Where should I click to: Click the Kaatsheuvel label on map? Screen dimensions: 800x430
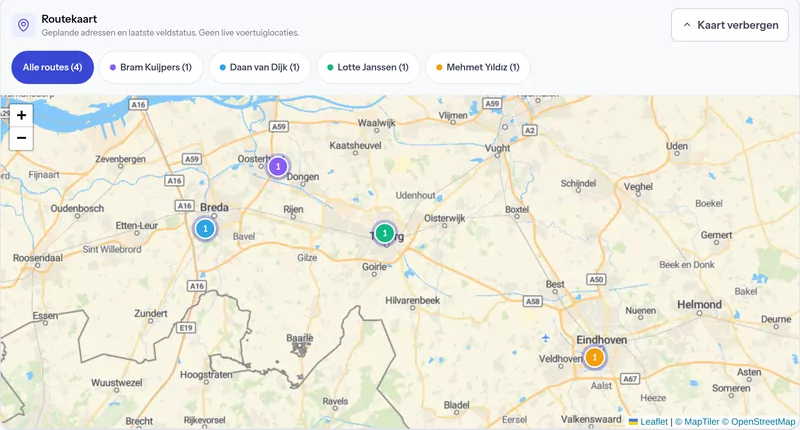(x=355, y=146)
